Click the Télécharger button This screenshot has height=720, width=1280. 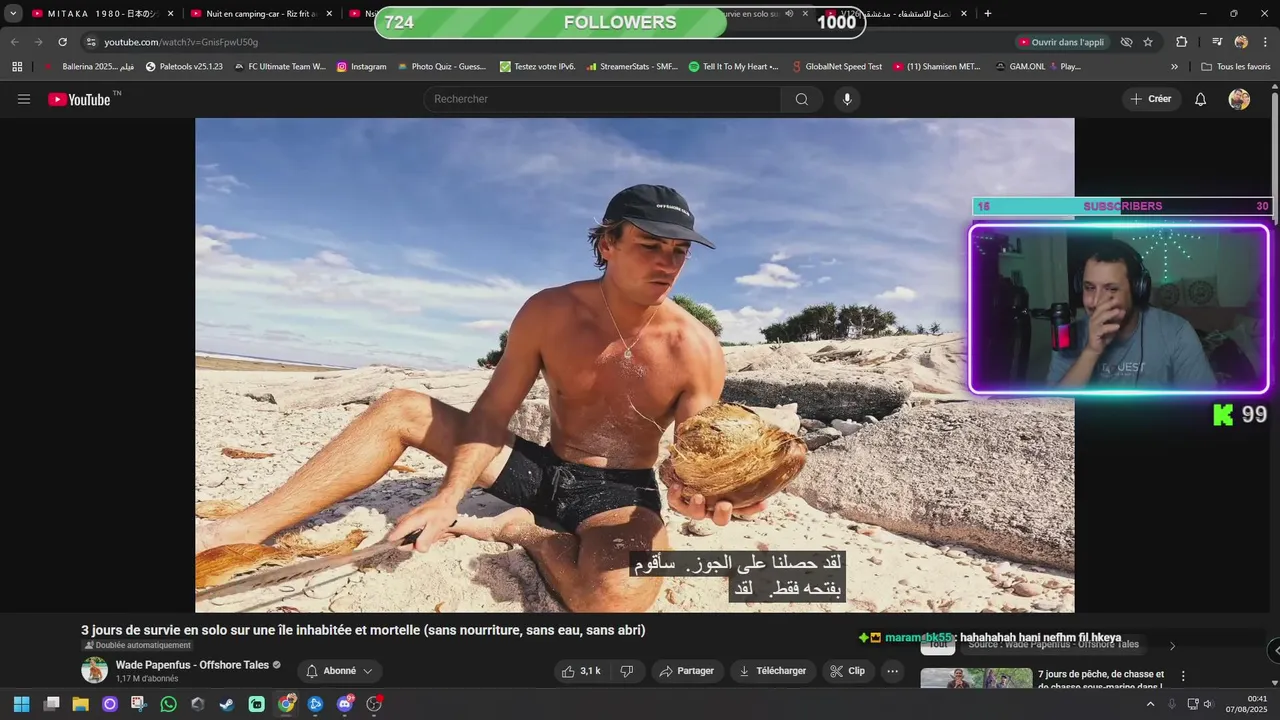coord(772,671)
